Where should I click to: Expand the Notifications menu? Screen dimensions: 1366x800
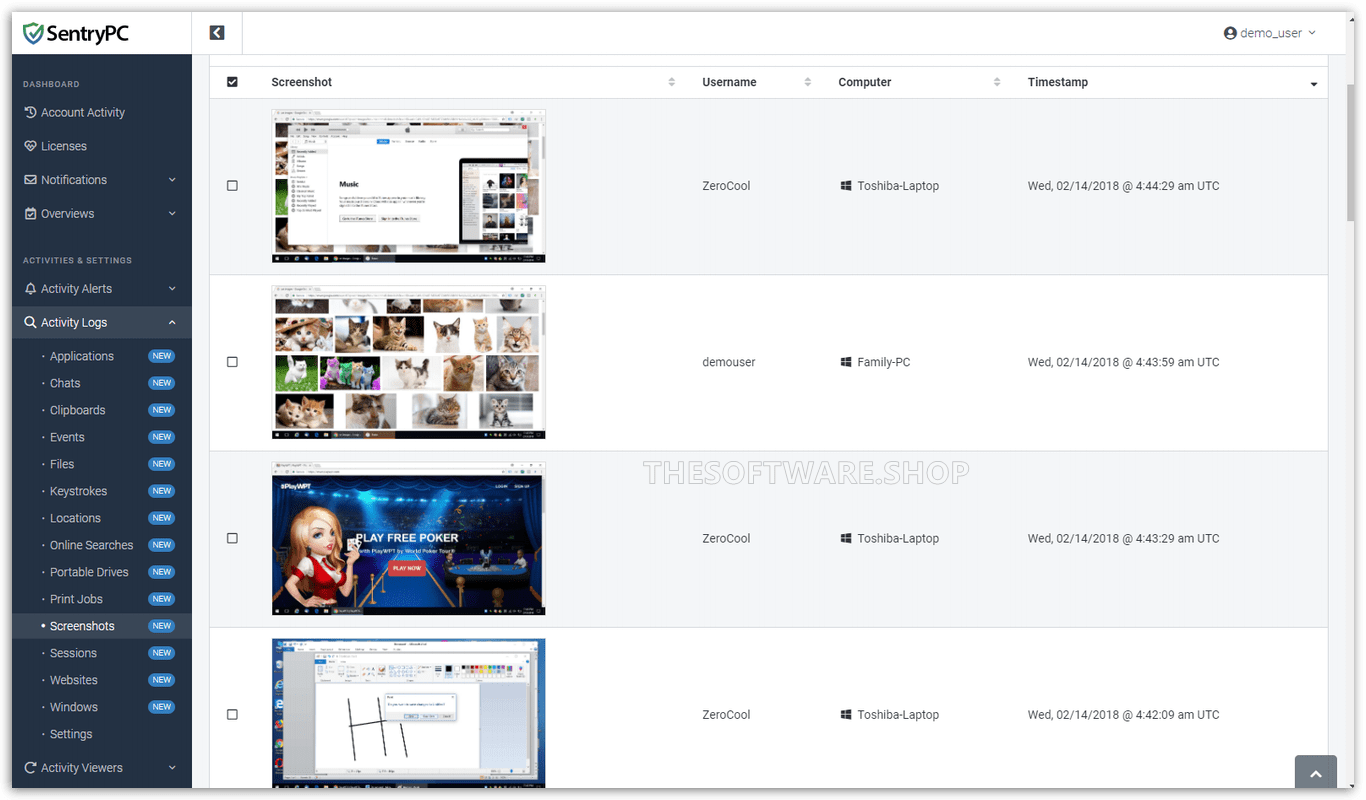[x=75, y=179]
